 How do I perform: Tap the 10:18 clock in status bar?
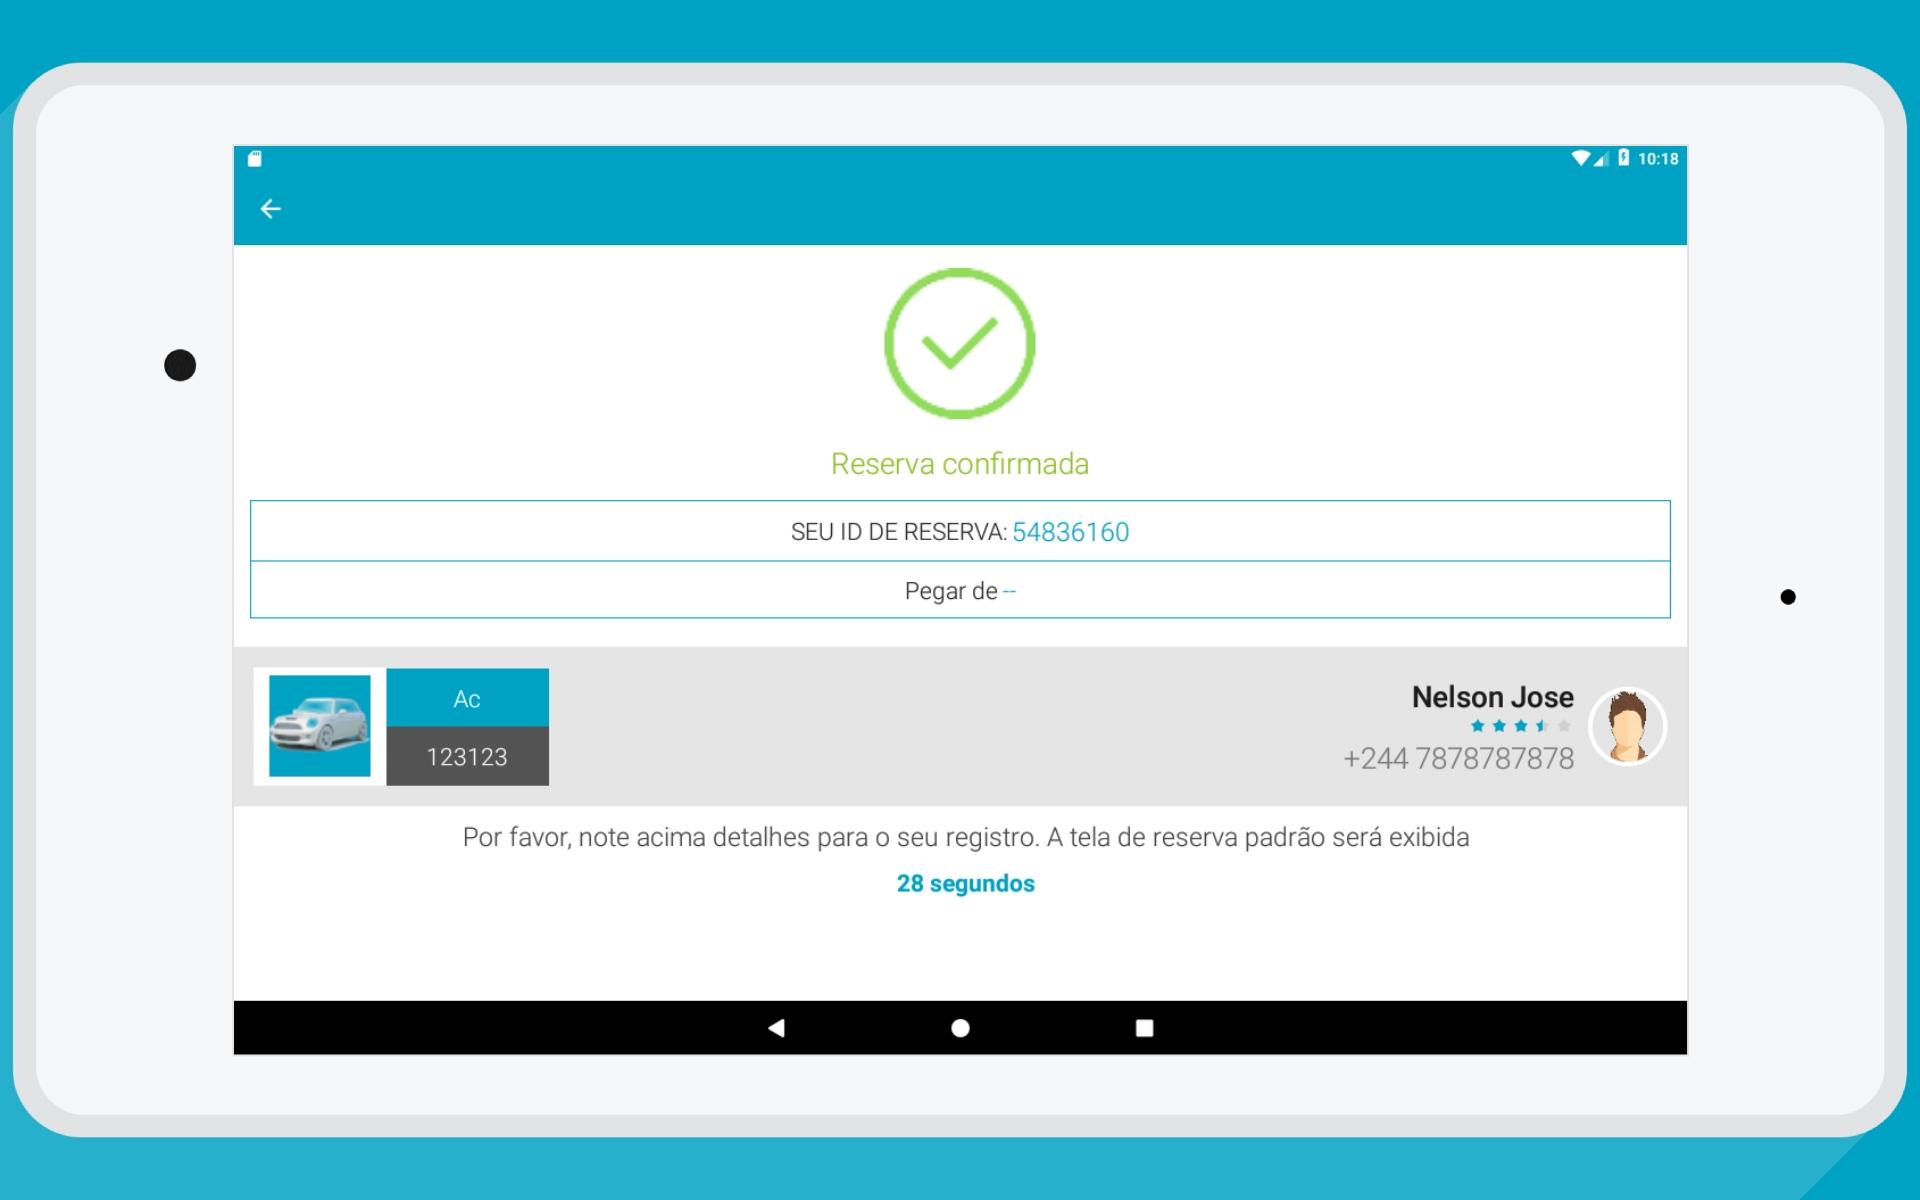click(x=1658, y=159)
